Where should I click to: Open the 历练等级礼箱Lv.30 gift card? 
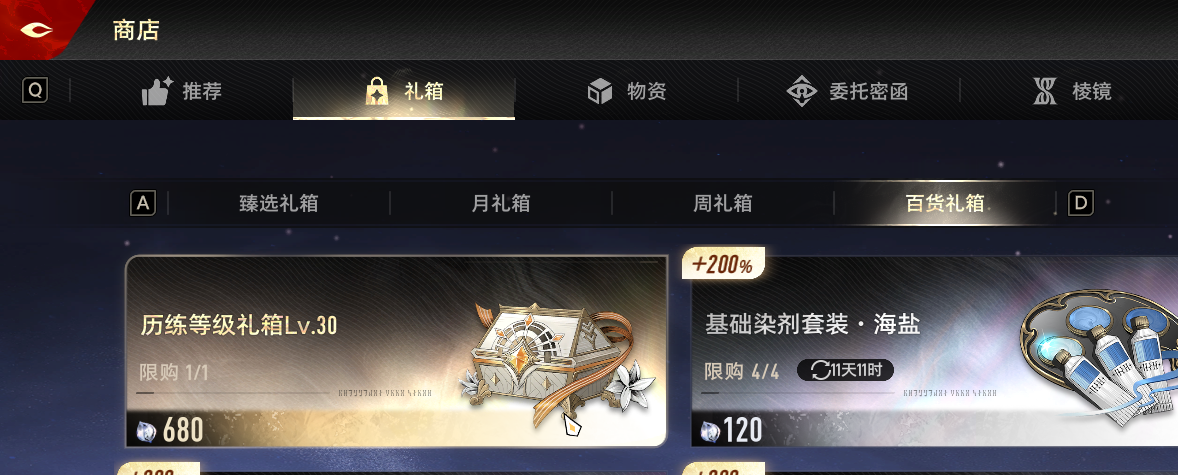(x=396, y=351)
